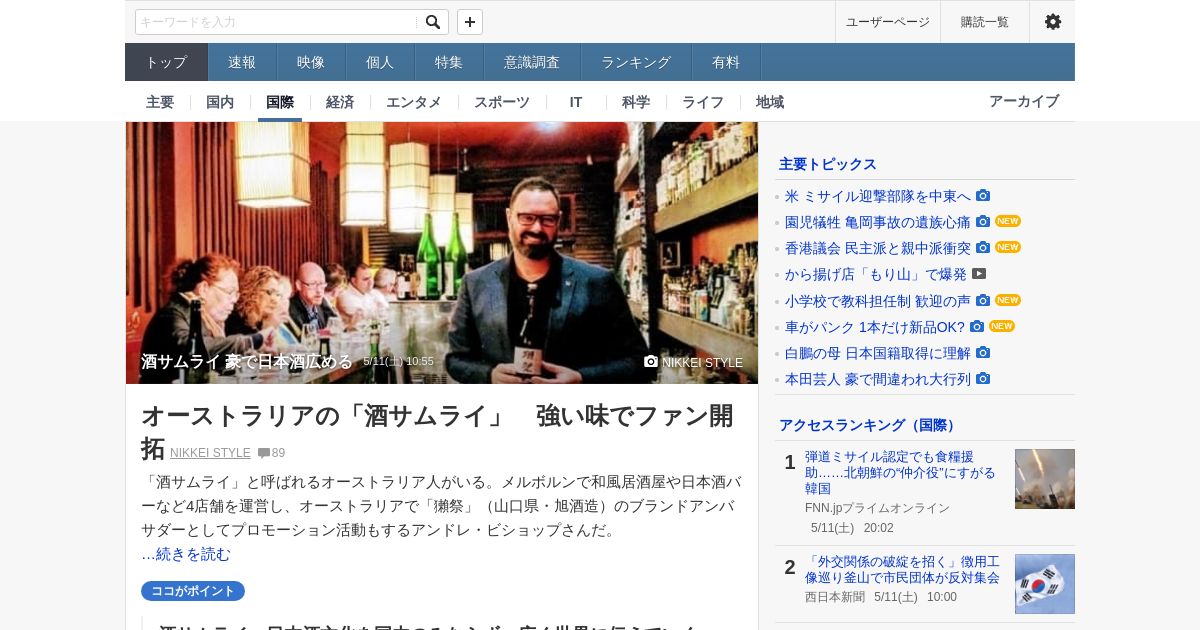This screenshot has height=630, width=1200.
Task: Go to the ライフ category
Action: click(x=703, y=102)
